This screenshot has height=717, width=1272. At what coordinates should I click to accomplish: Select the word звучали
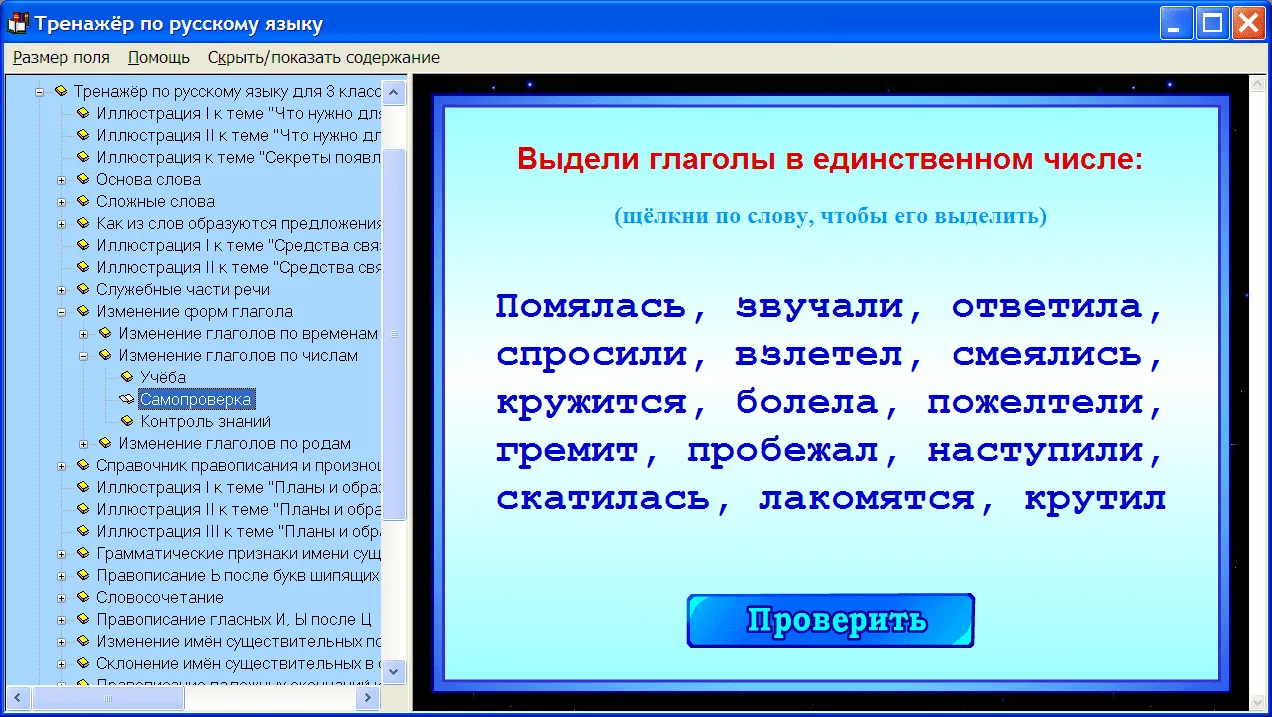click(819, 307)
